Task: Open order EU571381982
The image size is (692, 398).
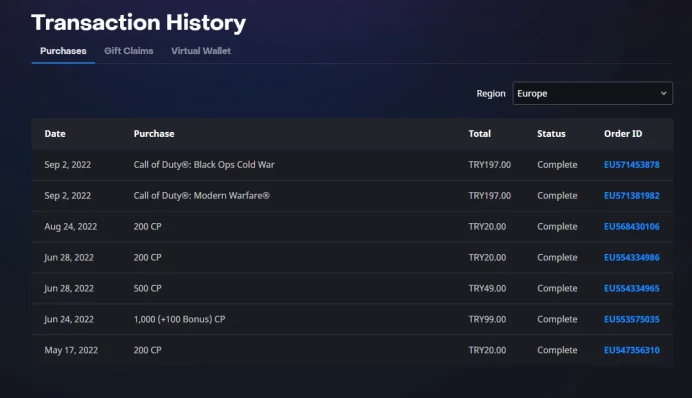Action: point(632,195)
